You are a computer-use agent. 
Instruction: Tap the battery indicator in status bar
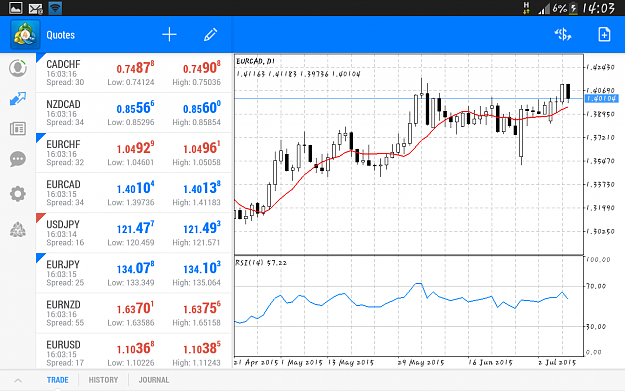573,8
